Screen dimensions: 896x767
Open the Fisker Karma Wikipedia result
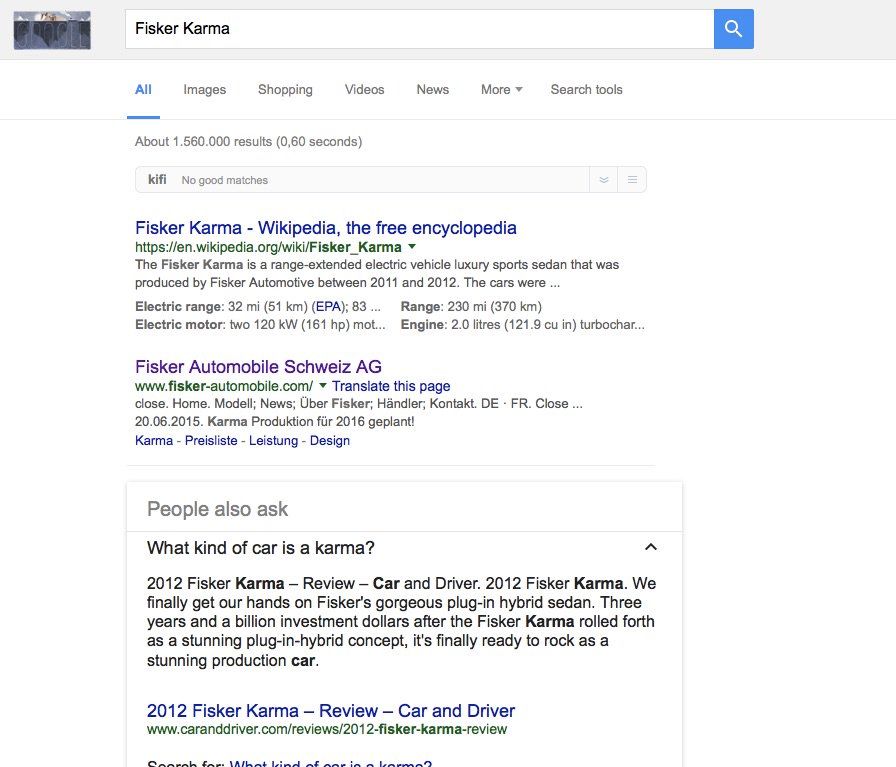click(x=325, y=227)
